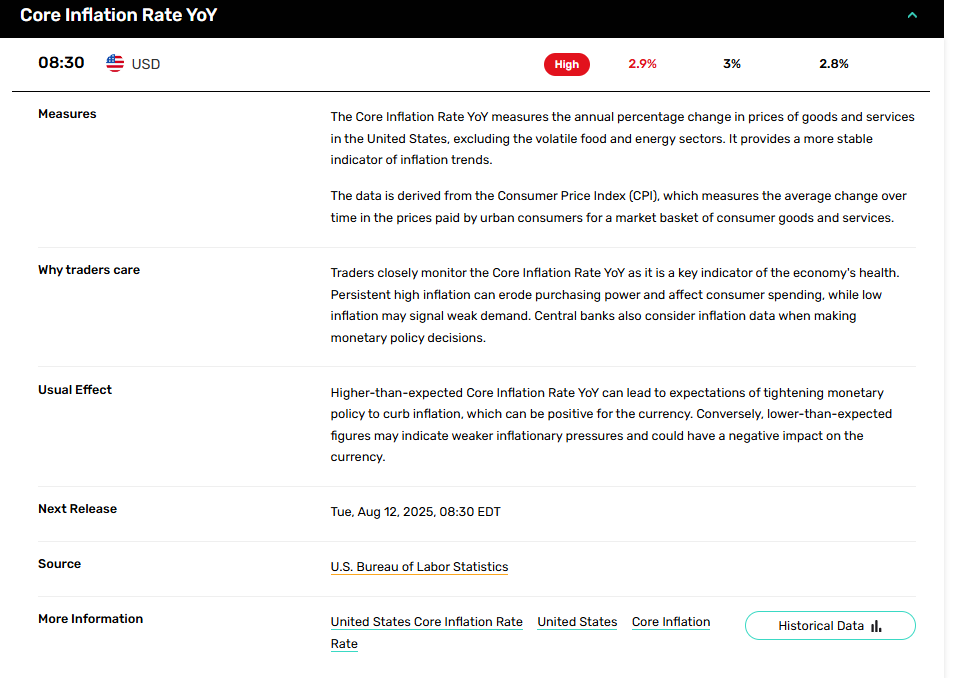This screenshot has width=954, height=678.
Task: Open the Historical Data button
Action: click(830, 626)
